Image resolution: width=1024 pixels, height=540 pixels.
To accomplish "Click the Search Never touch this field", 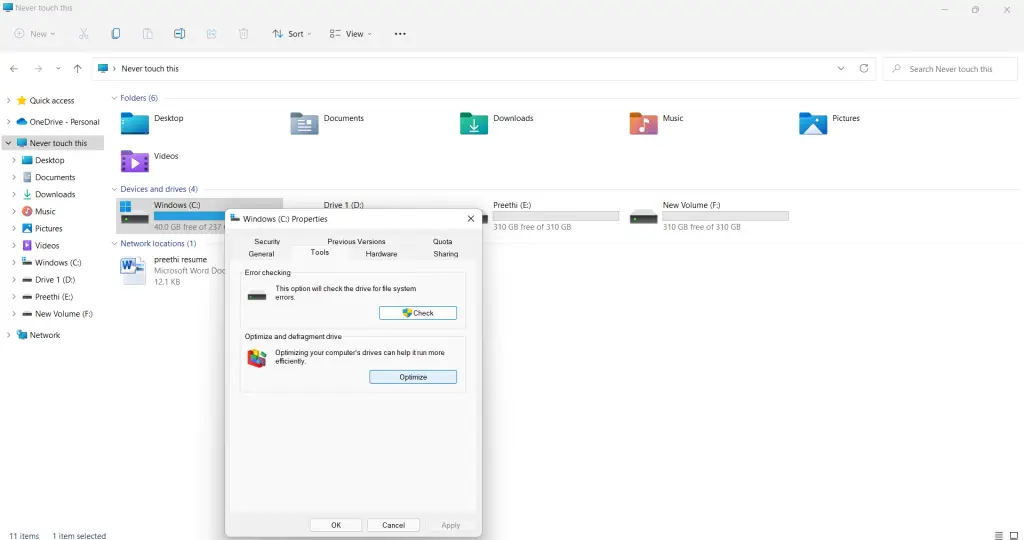I will click(950, 69).
